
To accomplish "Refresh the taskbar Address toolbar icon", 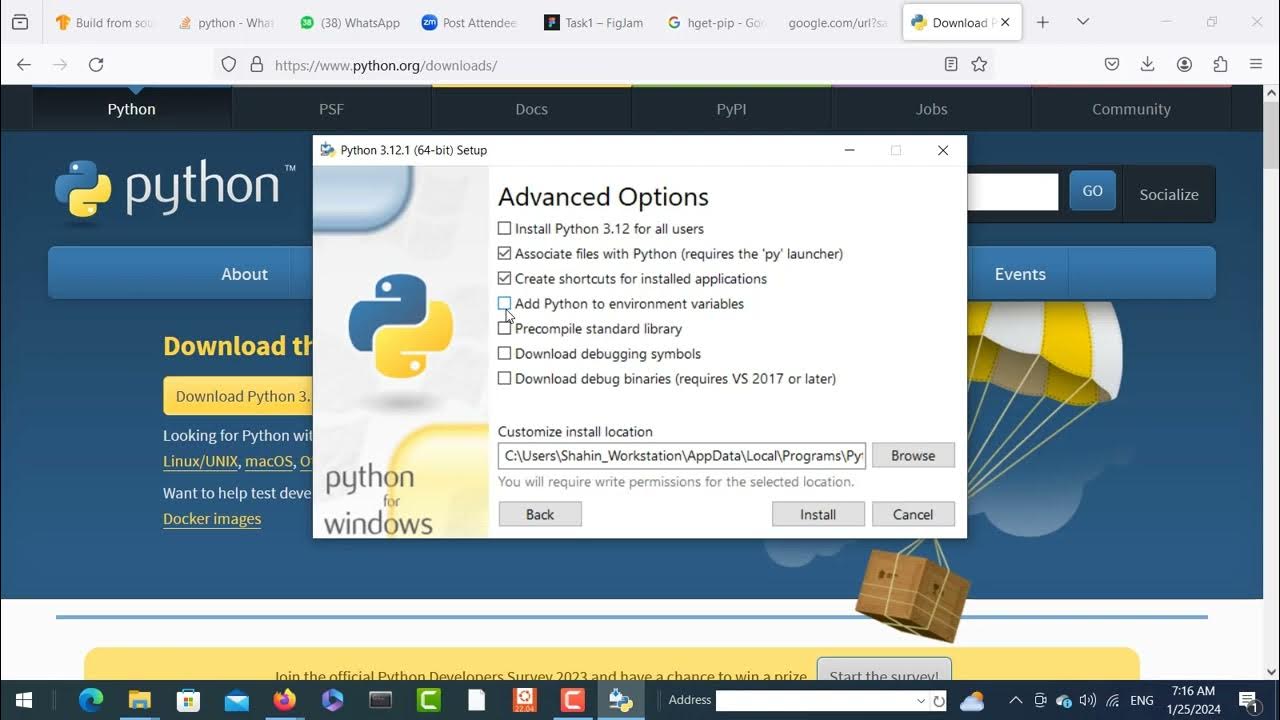I will click(939, 701).
